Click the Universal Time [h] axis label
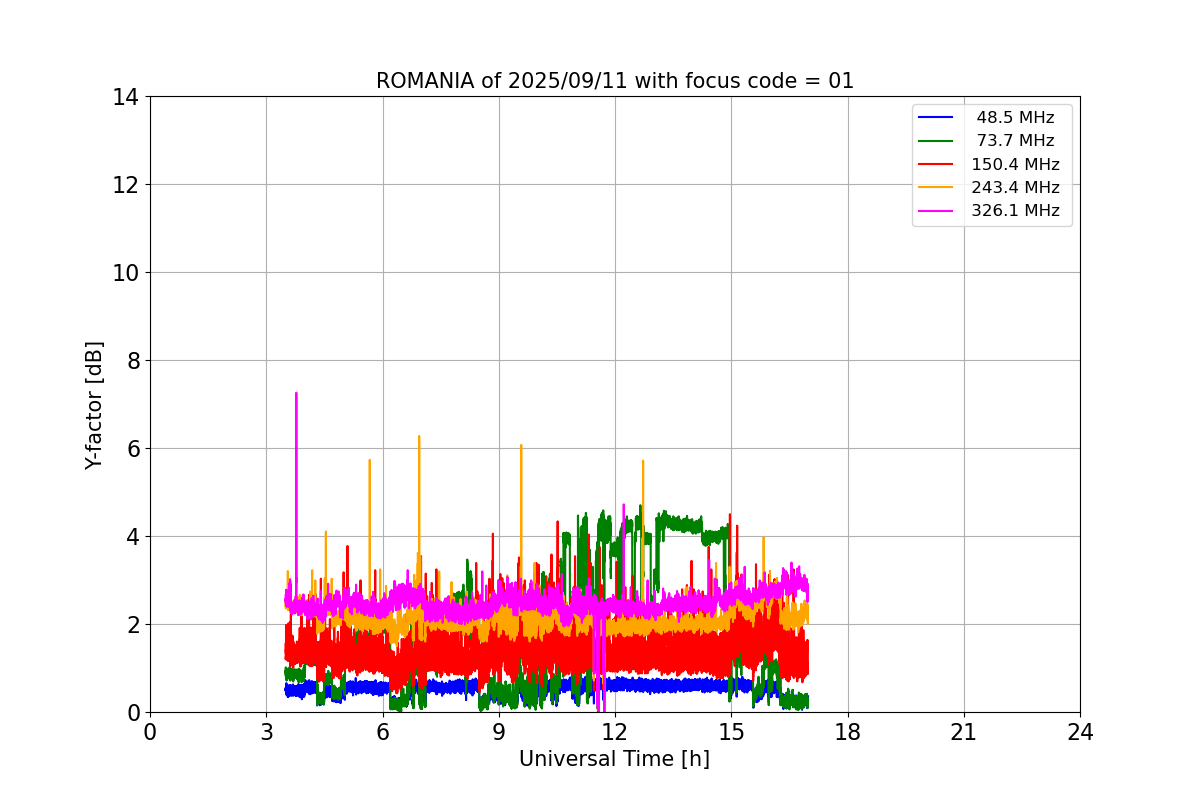The width and height of the screenshot is (1200, 800). pos(614,759)
